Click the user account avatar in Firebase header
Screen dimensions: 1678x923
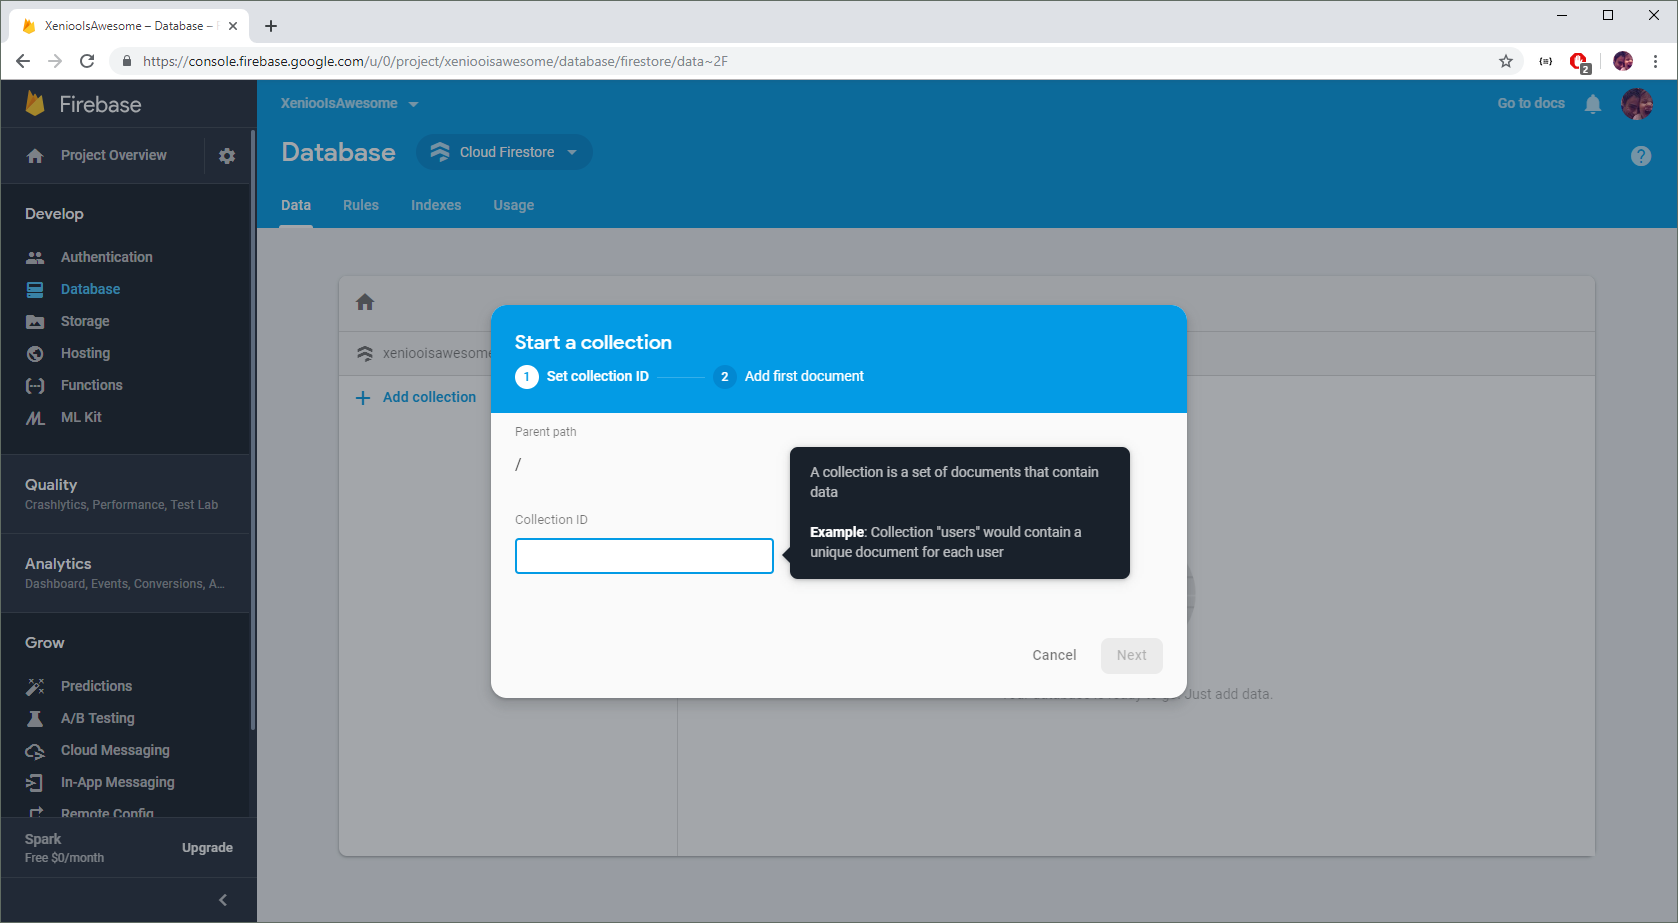pos(1637,104)
